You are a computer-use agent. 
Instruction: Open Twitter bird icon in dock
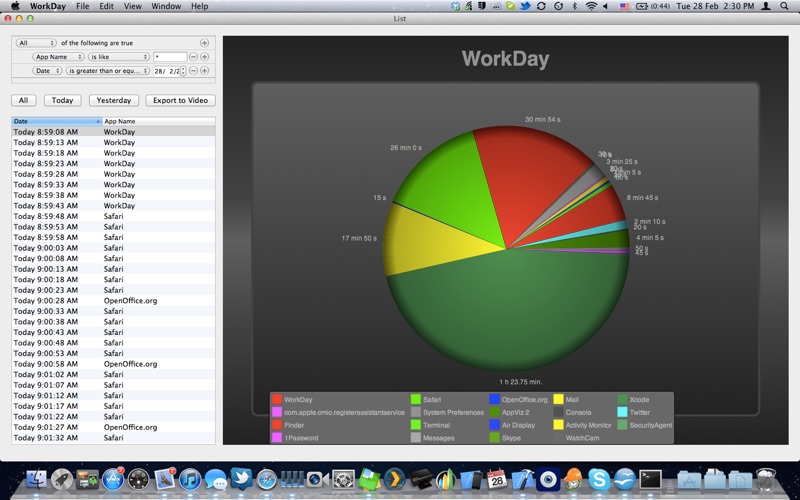241,479
